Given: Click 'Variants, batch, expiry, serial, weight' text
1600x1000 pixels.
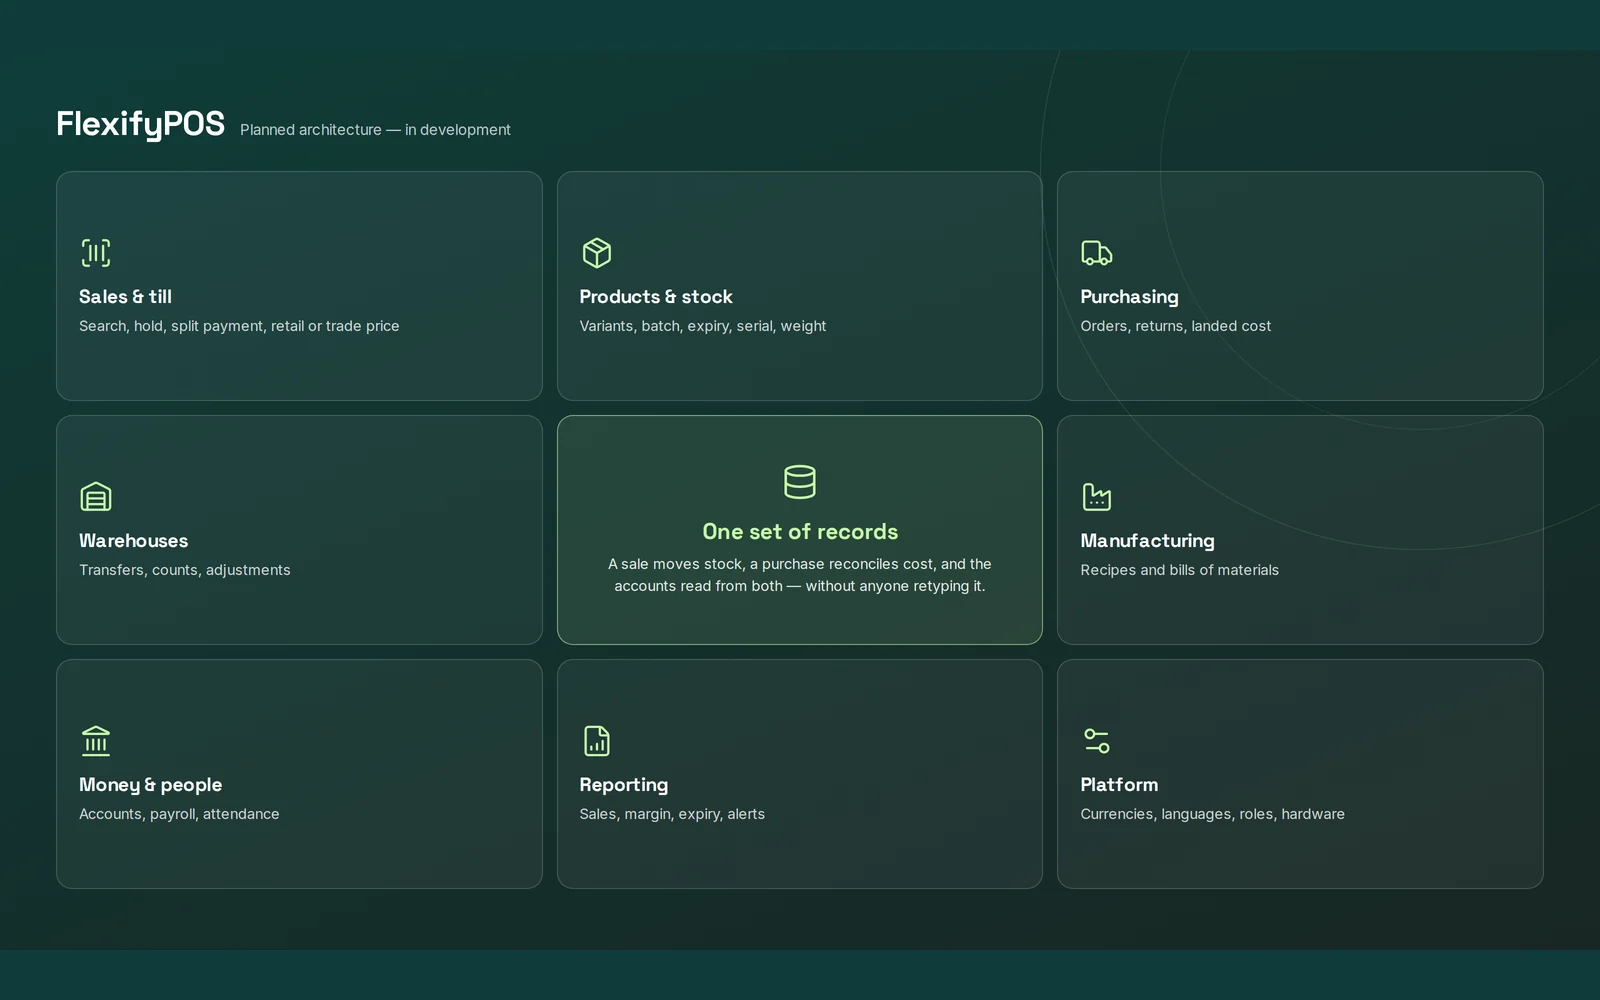Looking at the screenshot, I should 703,326.
